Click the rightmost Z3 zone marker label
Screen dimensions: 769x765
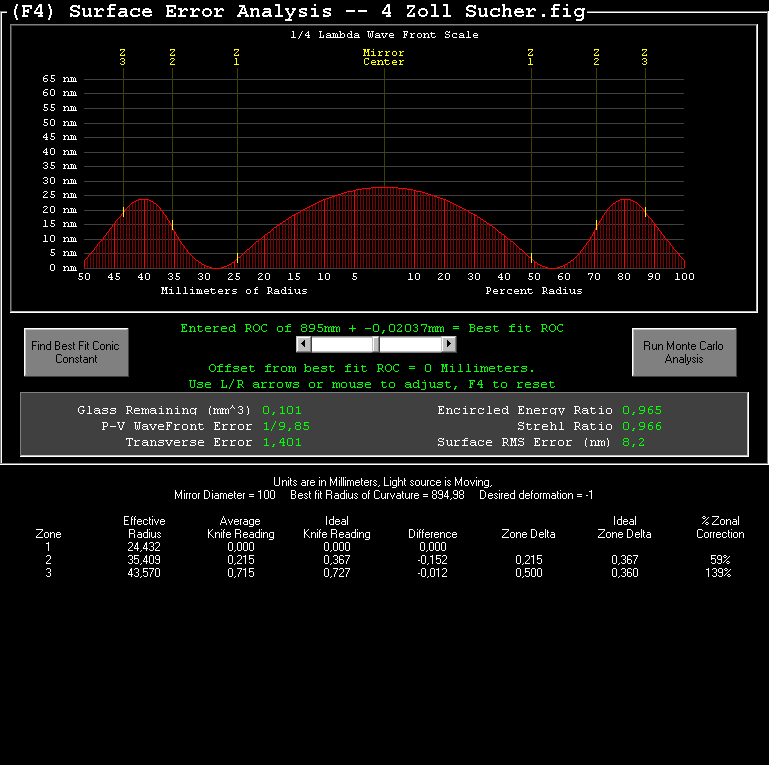point(644,57)
